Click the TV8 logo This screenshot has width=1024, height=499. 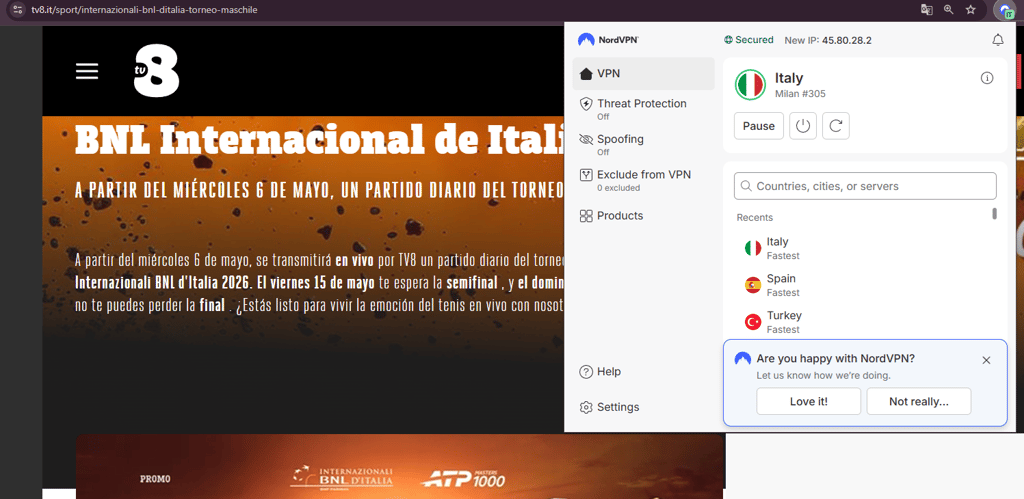pyautogui.click(x=157, y=71)
